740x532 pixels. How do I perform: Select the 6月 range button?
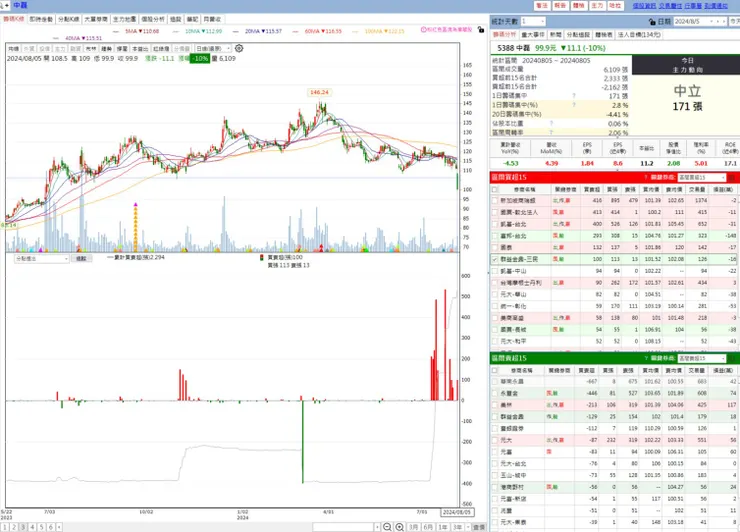click(x=428, y=527)
